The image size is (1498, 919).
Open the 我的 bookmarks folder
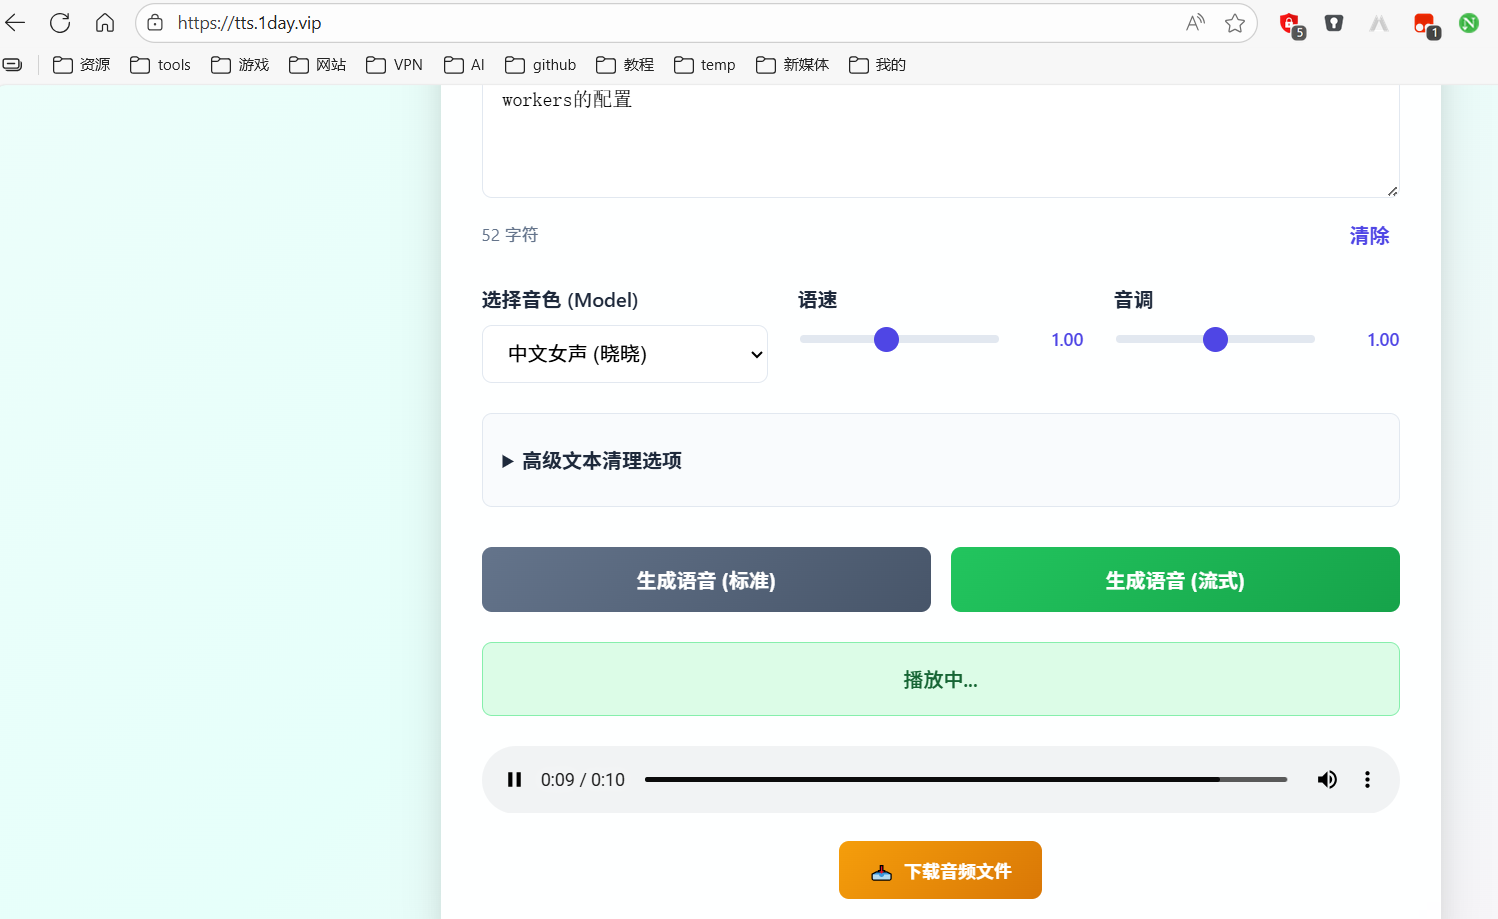click(877, 65)
